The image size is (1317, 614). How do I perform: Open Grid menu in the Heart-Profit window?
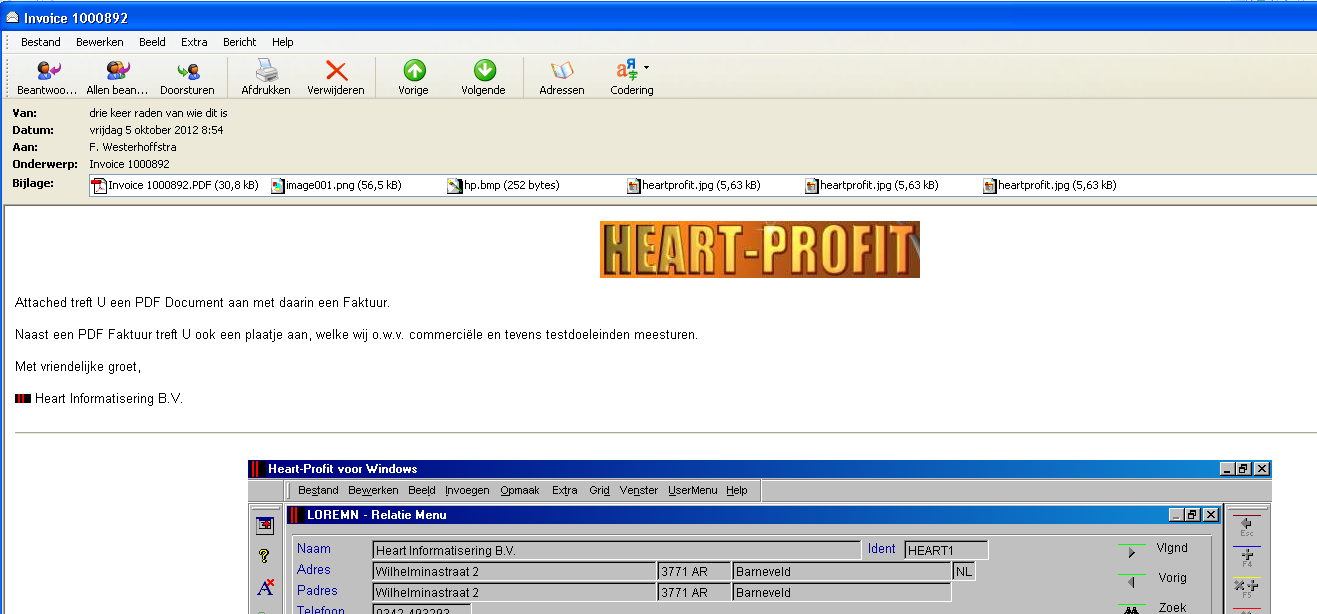[x=599, y=490]
